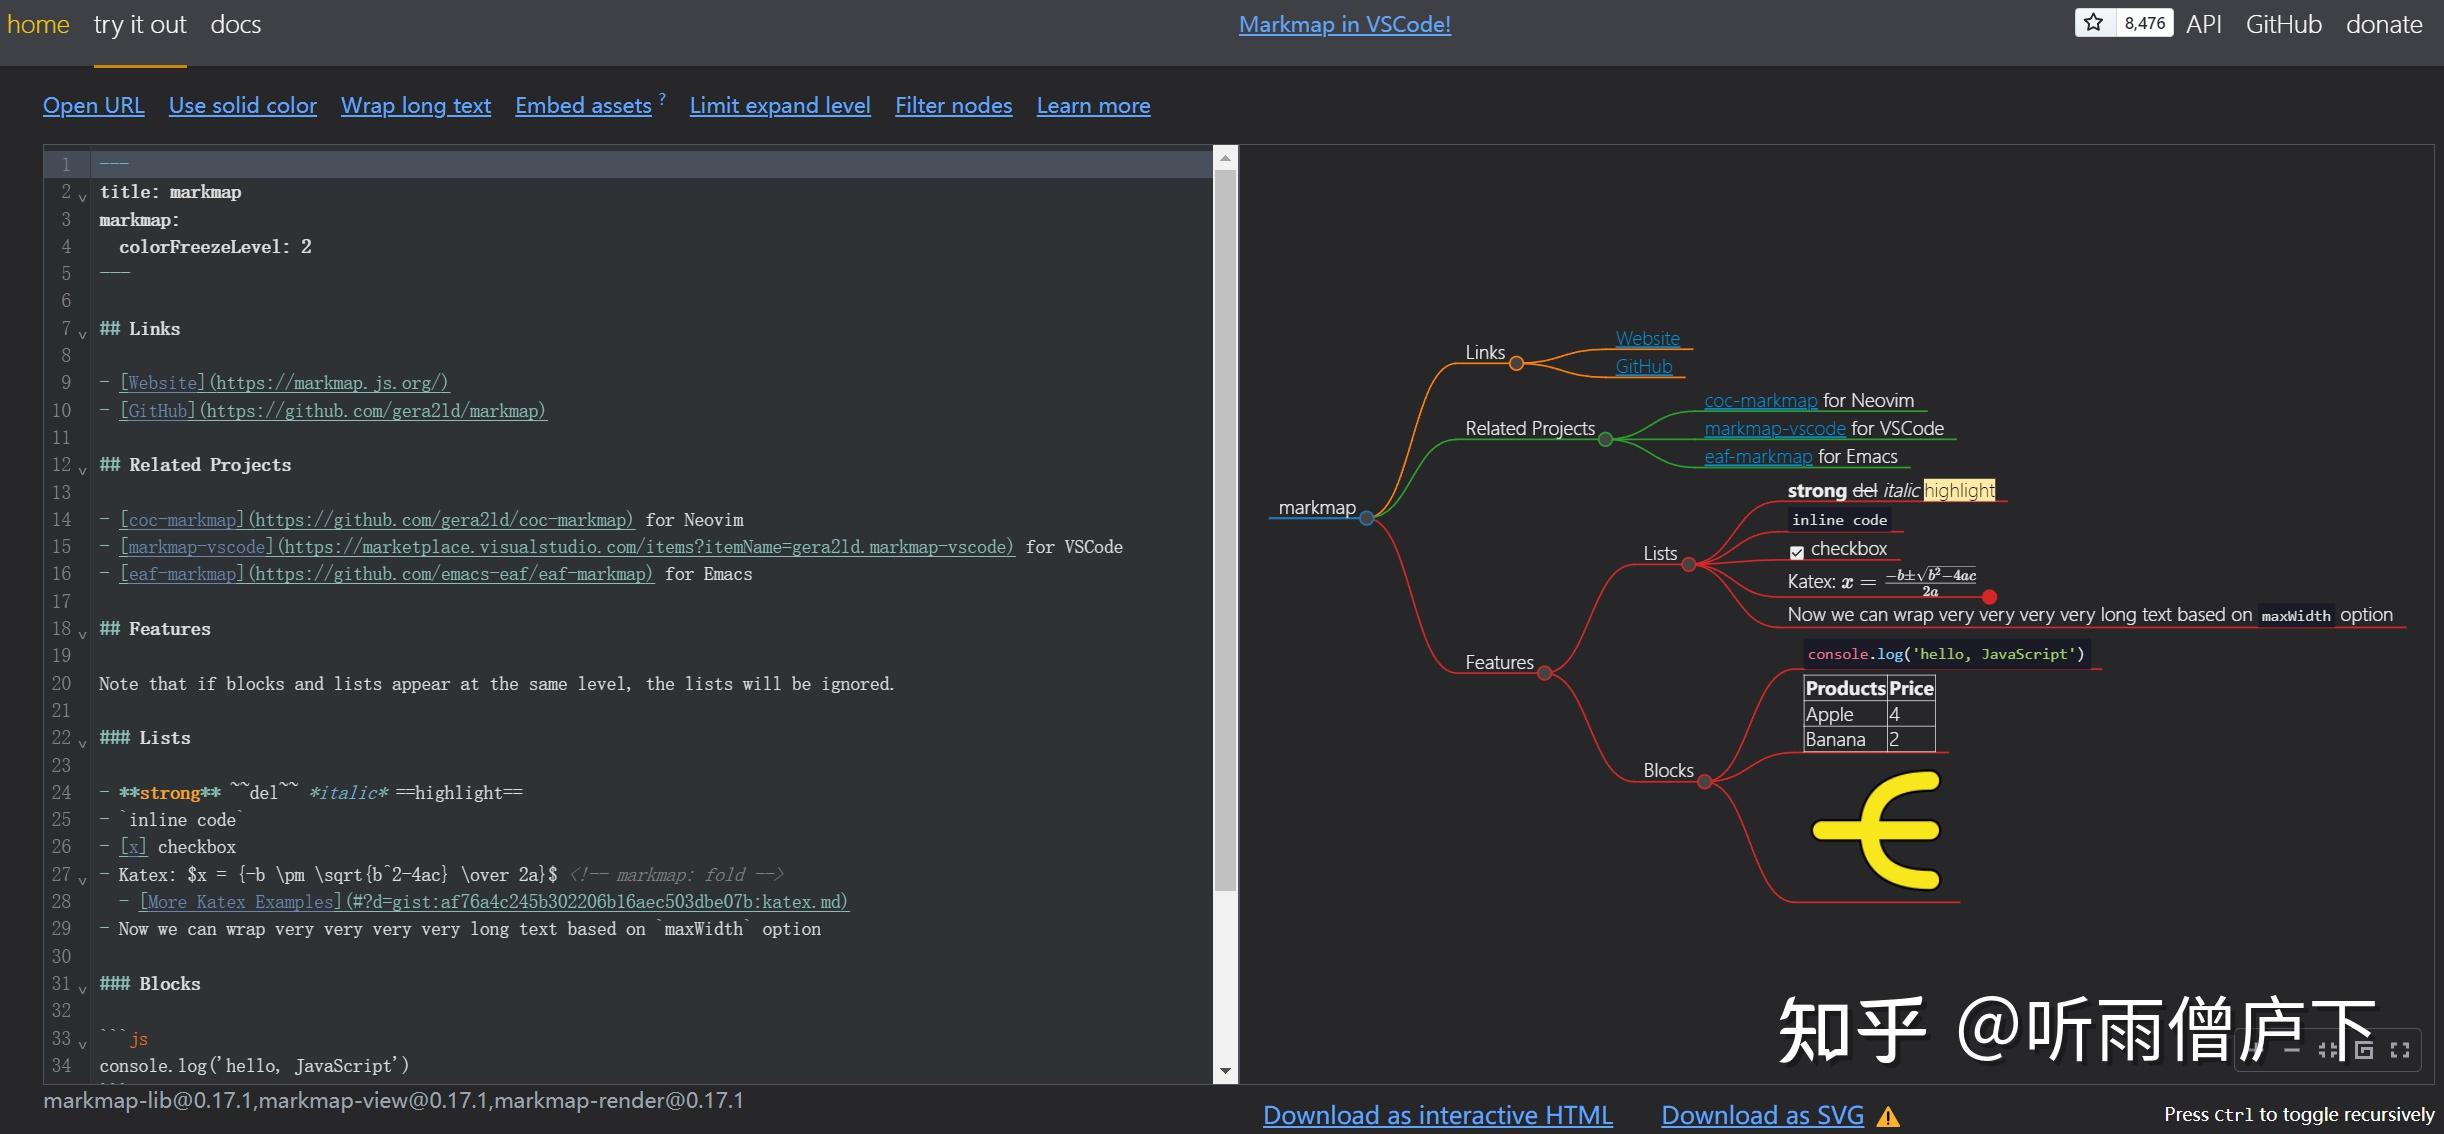Click the GitHub star icon
Screen dimensions: 2444x1134
point(2094,23)
